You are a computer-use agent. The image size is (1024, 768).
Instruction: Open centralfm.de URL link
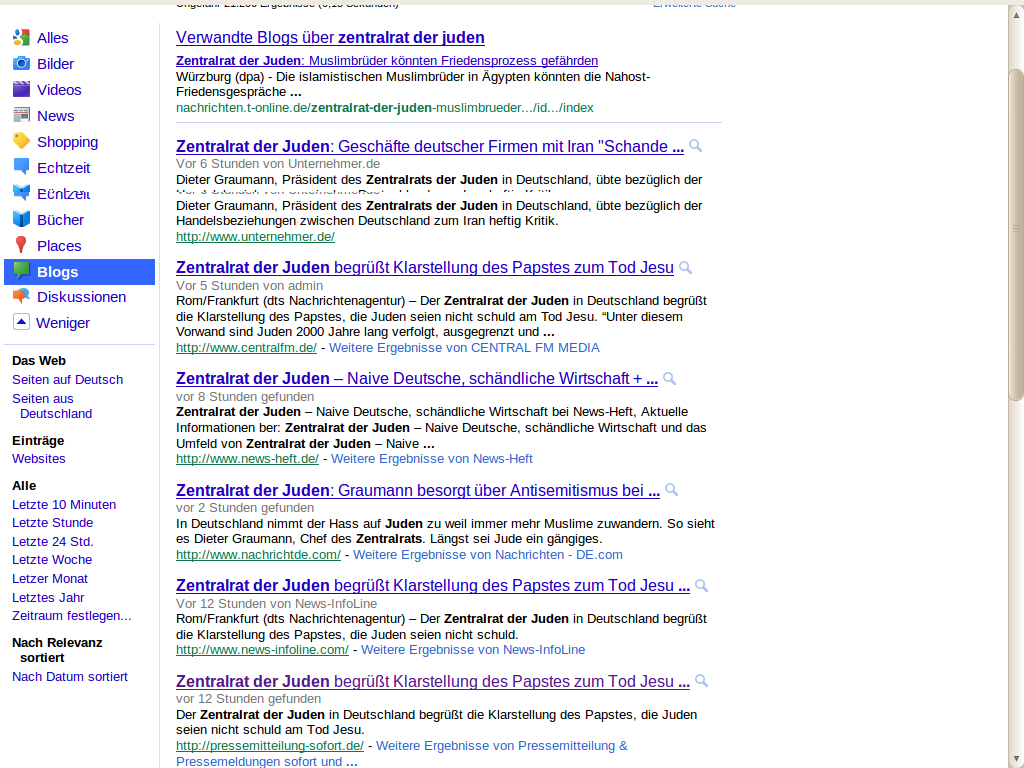click(246, 347)
